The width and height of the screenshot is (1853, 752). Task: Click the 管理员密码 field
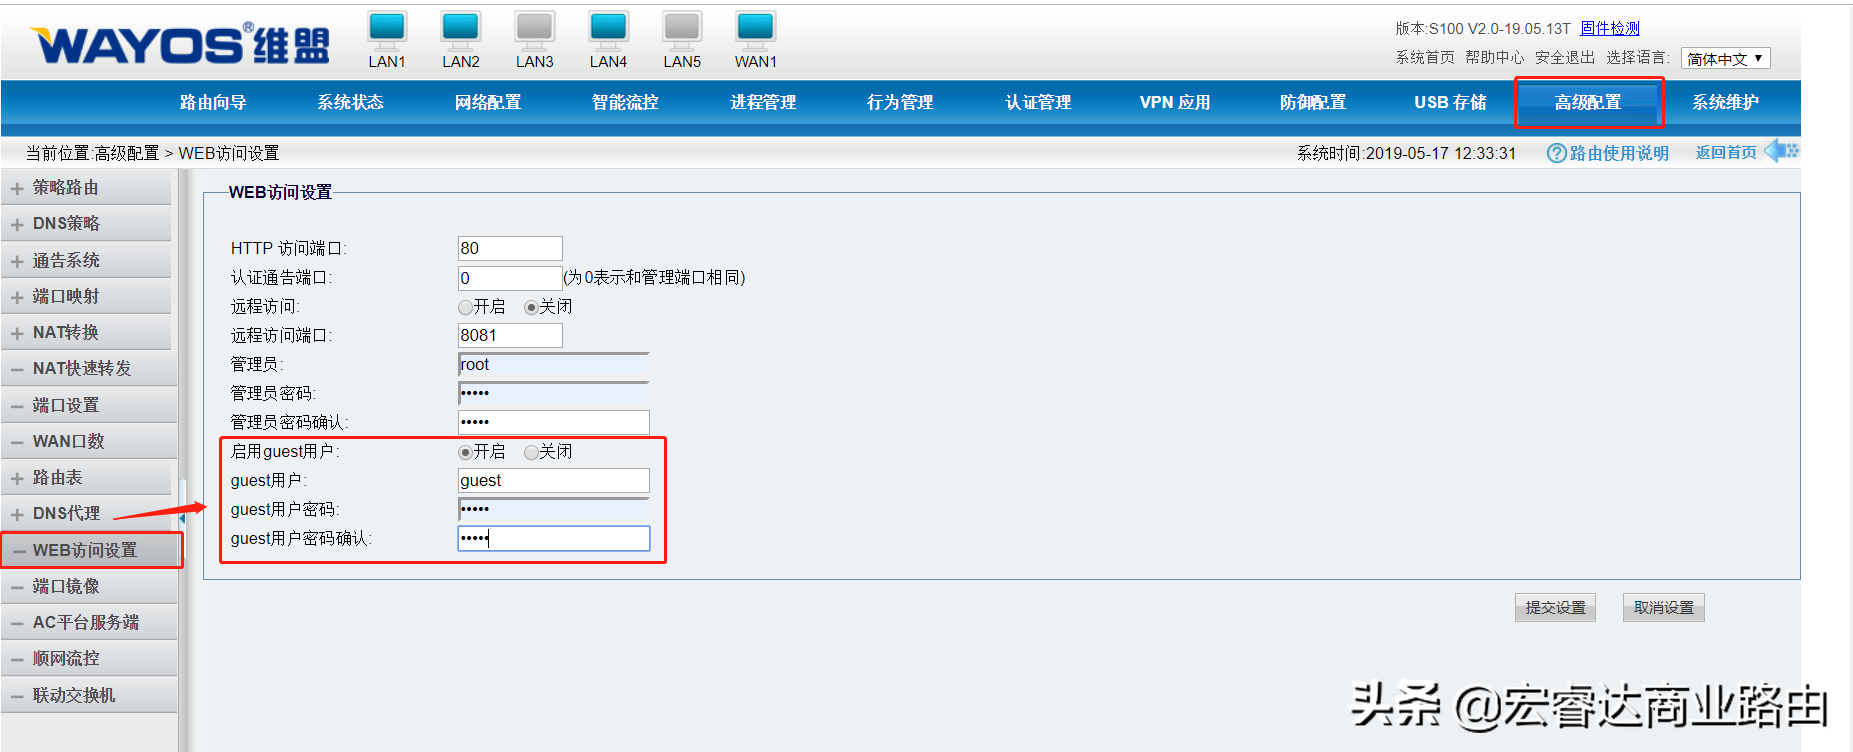click(x=554, y=393)
